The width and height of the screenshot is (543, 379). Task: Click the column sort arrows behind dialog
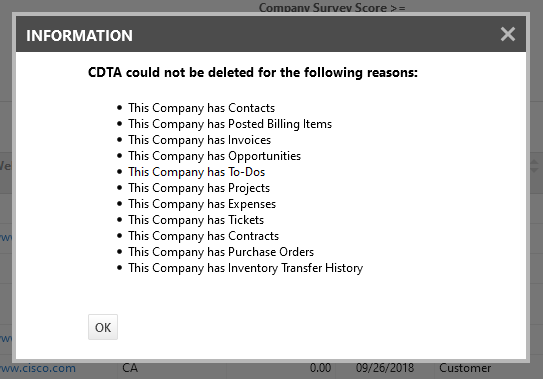pos(535,167)
